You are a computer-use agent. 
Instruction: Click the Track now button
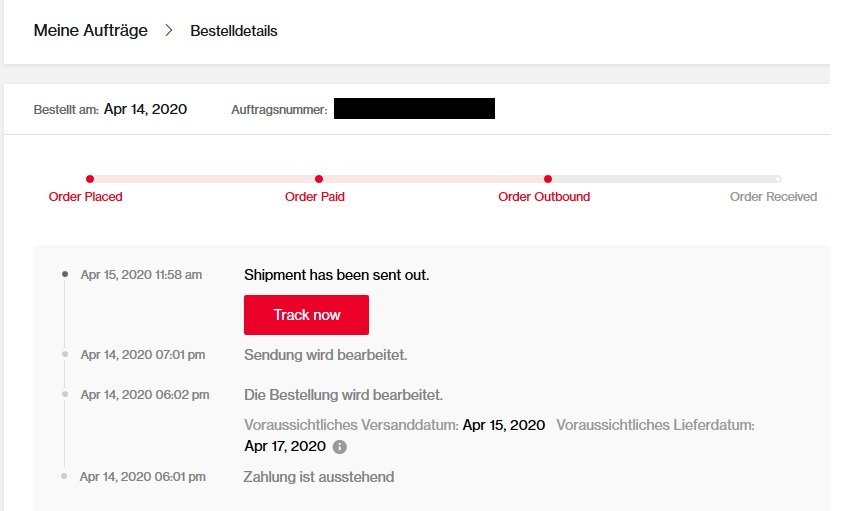tap(306, 315)
